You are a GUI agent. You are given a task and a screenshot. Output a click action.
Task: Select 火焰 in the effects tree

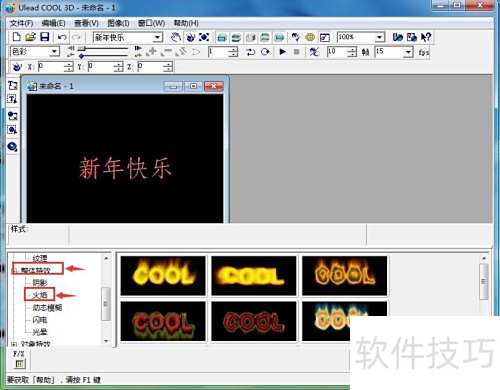point(40,295)
